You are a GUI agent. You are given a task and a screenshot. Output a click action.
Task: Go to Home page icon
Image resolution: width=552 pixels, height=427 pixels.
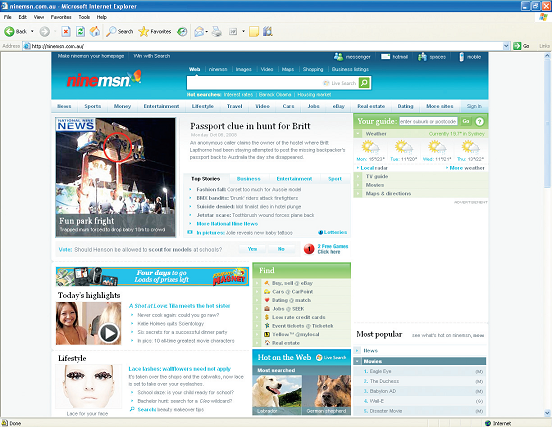pos(95,32)
